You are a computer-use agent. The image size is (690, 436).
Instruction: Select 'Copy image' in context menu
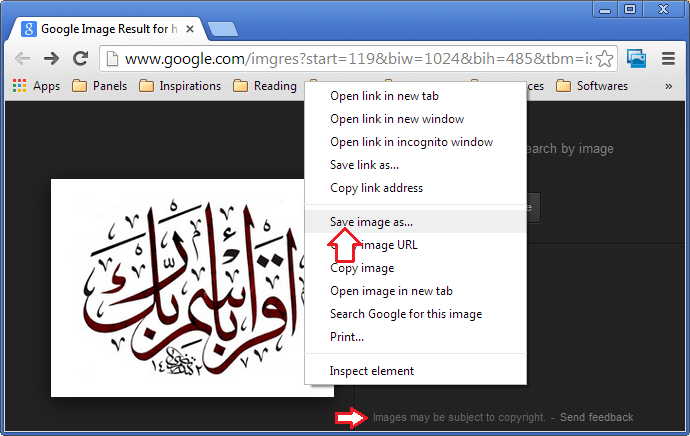click(362, 268)
